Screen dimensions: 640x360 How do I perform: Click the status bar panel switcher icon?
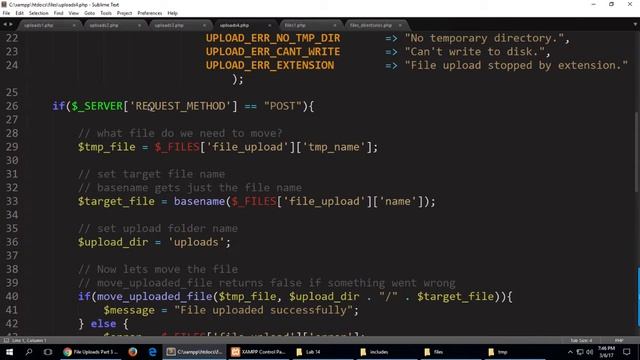(6, 340)
